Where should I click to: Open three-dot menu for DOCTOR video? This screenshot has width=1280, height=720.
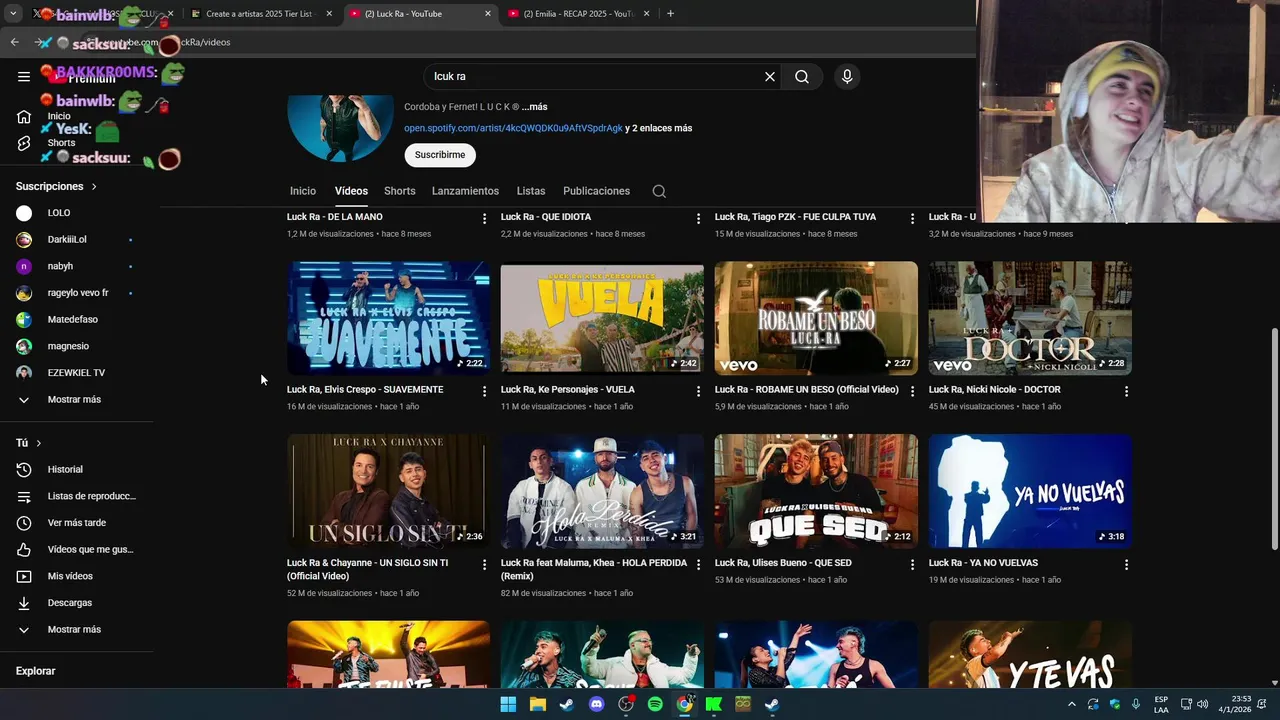pos(1126,391)
